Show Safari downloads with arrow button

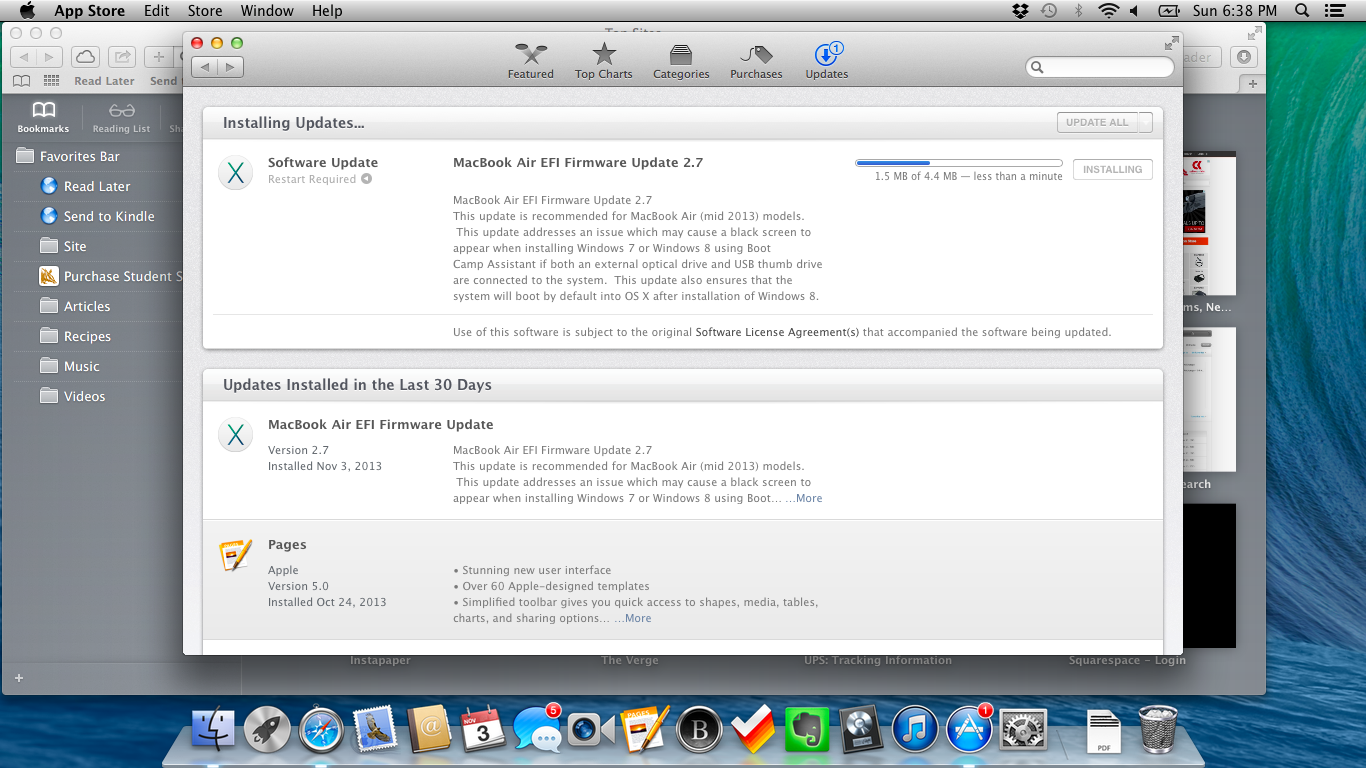point(1244,57)
